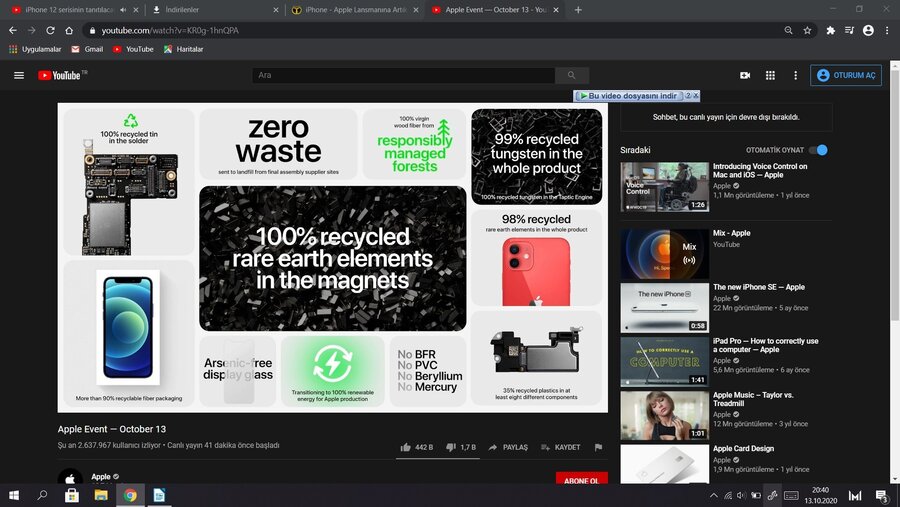Open a new Chrome tab
900x507 pixels.
point(578,10)
